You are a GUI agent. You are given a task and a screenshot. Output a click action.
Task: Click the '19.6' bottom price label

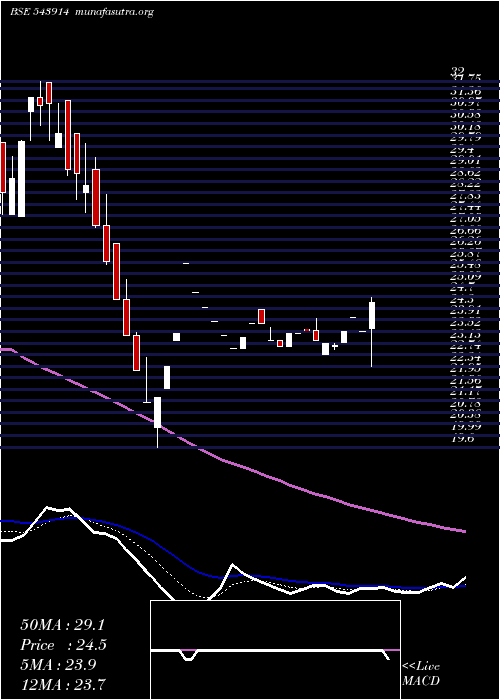pos(462,438)
